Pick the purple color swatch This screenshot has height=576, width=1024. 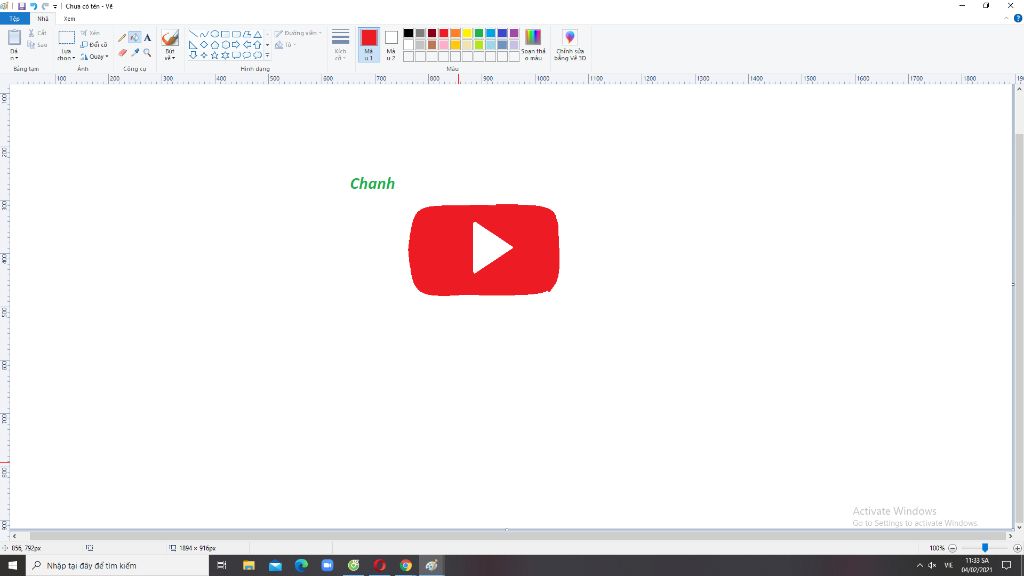(x=514, y=33)
